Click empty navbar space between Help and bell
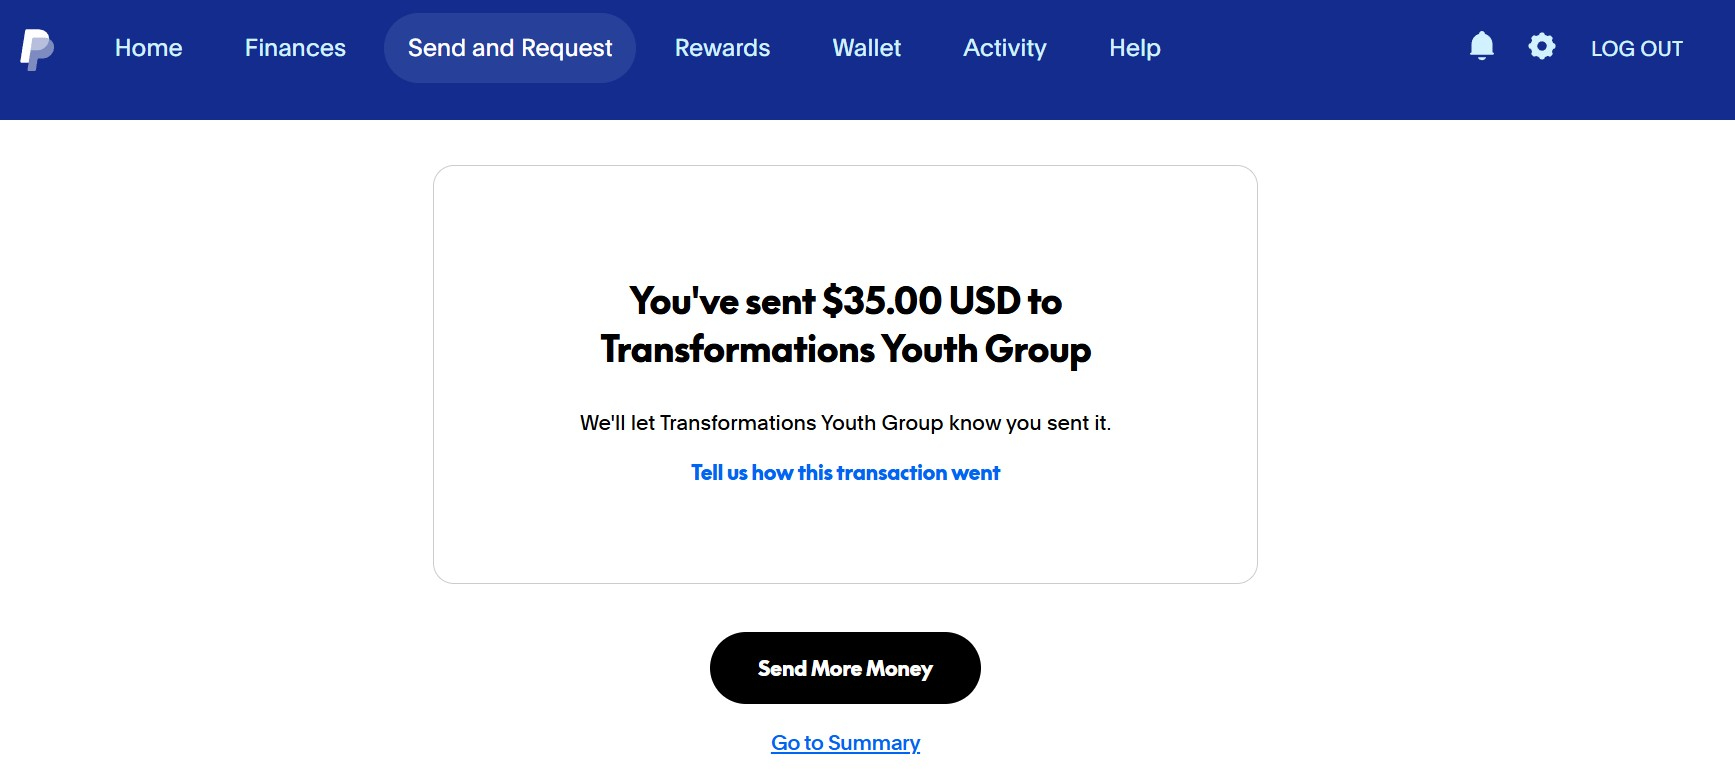 (x=1310, y=48)
